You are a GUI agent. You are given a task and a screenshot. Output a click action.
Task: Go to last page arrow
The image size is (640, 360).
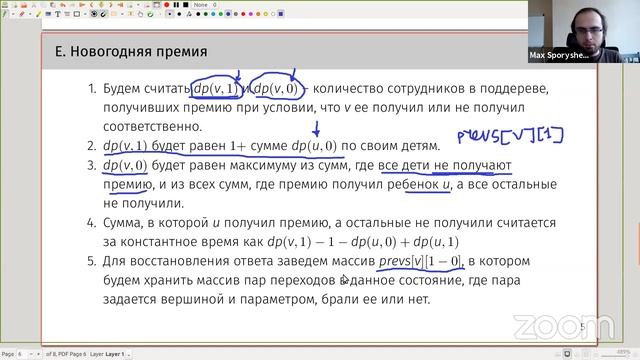120,5
